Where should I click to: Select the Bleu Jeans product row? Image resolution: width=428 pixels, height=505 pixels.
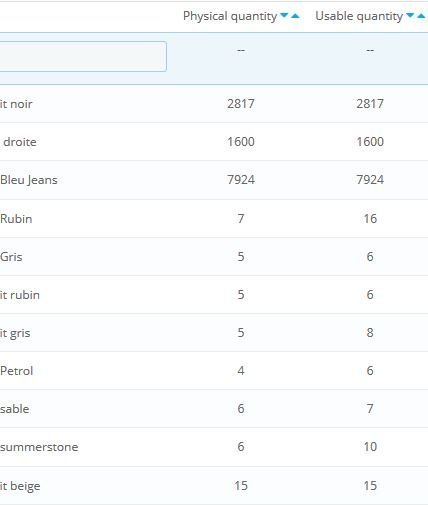click(x=214, y=180)
